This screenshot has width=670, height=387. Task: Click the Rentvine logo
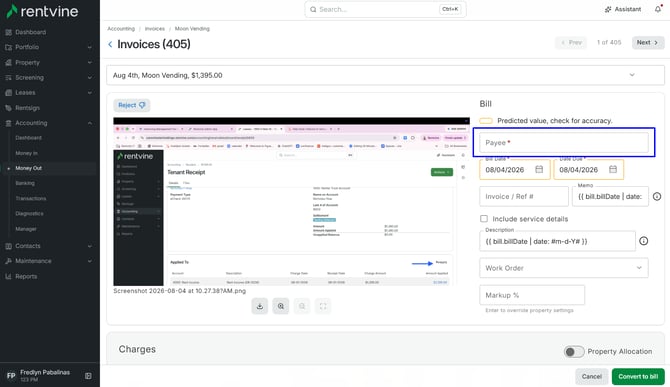(x=42, y=11)
